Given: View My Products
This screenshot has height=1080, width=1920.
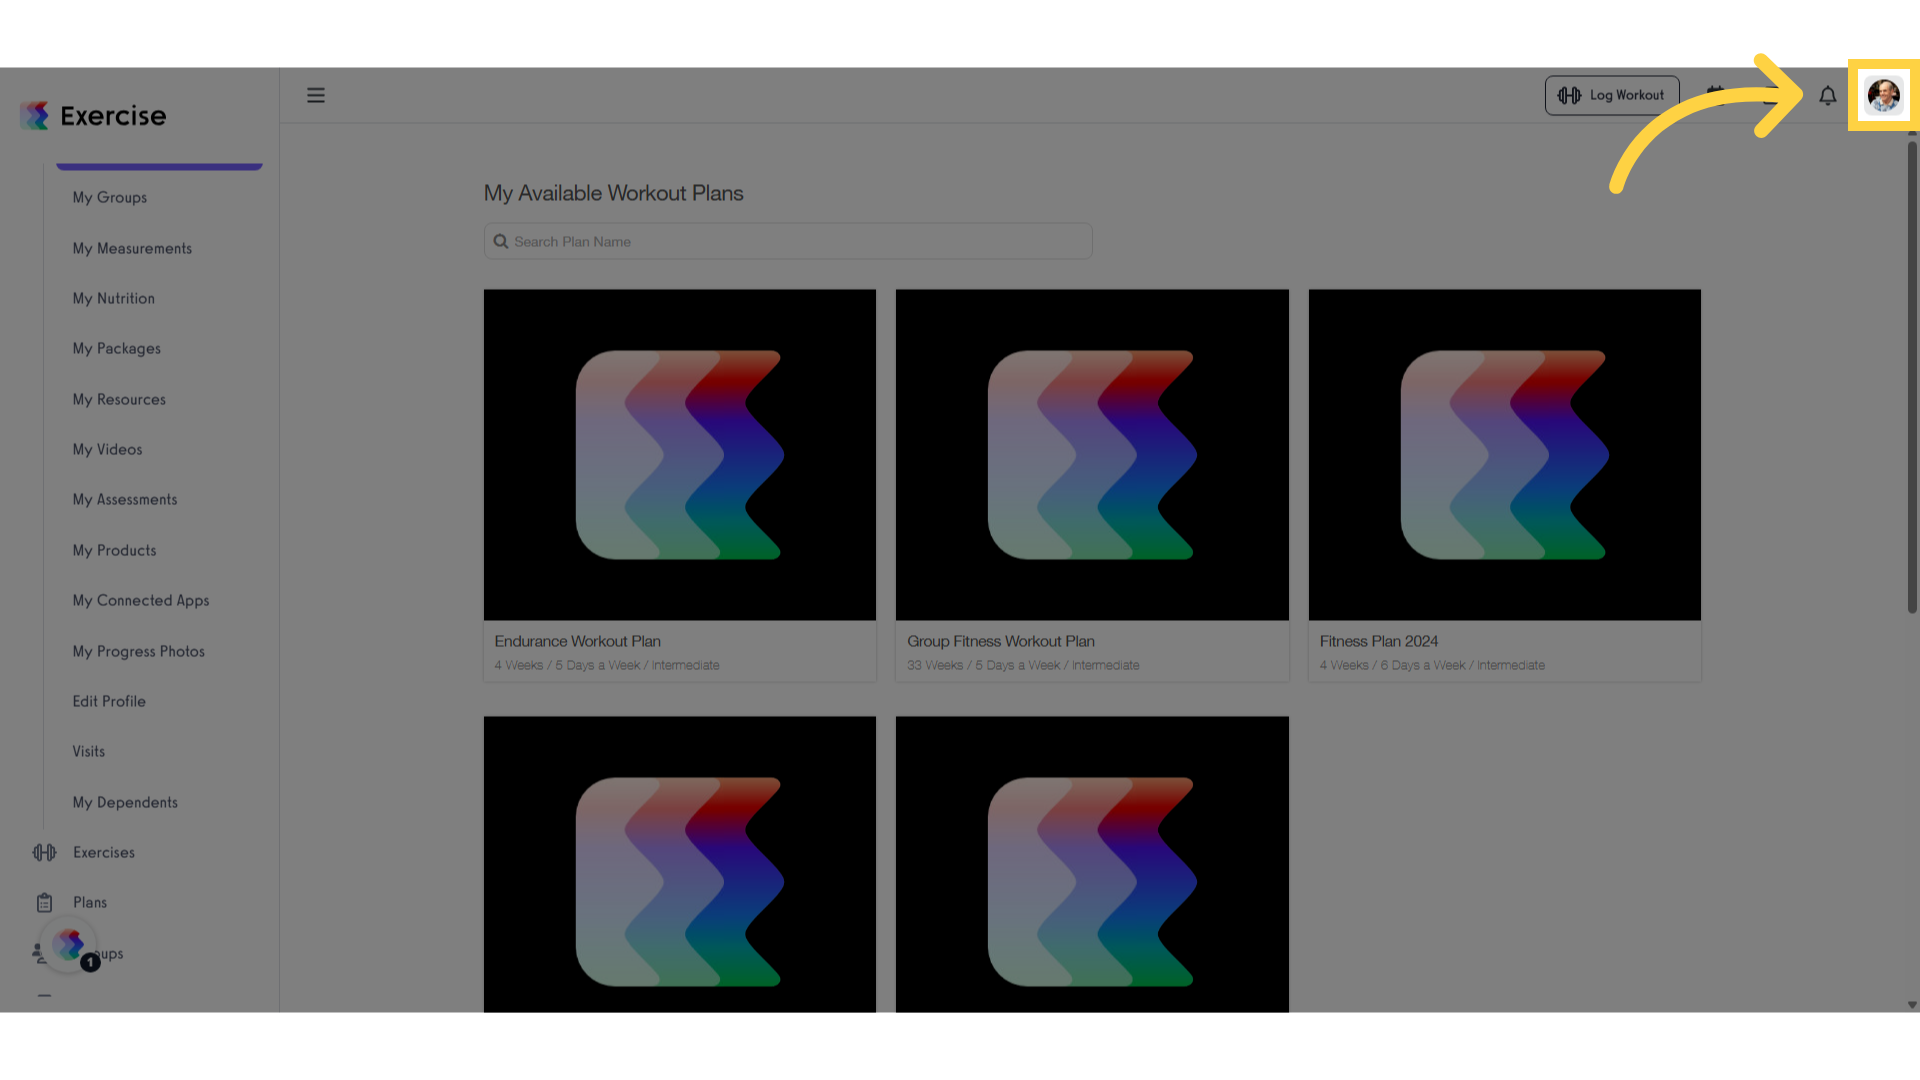Looking at the screenshot, I should [115, 550].
